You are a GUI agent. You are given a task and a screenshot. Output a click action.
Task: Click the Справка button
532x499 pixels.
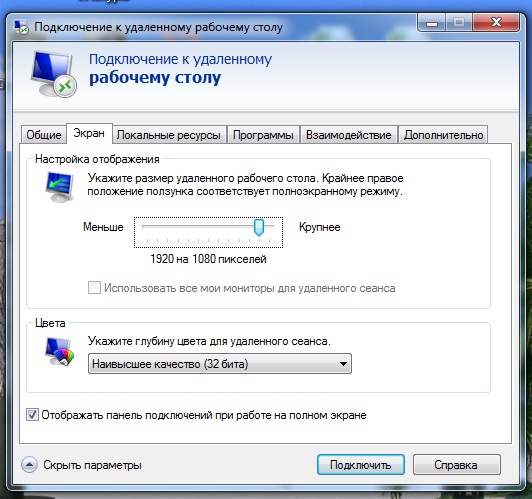(456, 464)
